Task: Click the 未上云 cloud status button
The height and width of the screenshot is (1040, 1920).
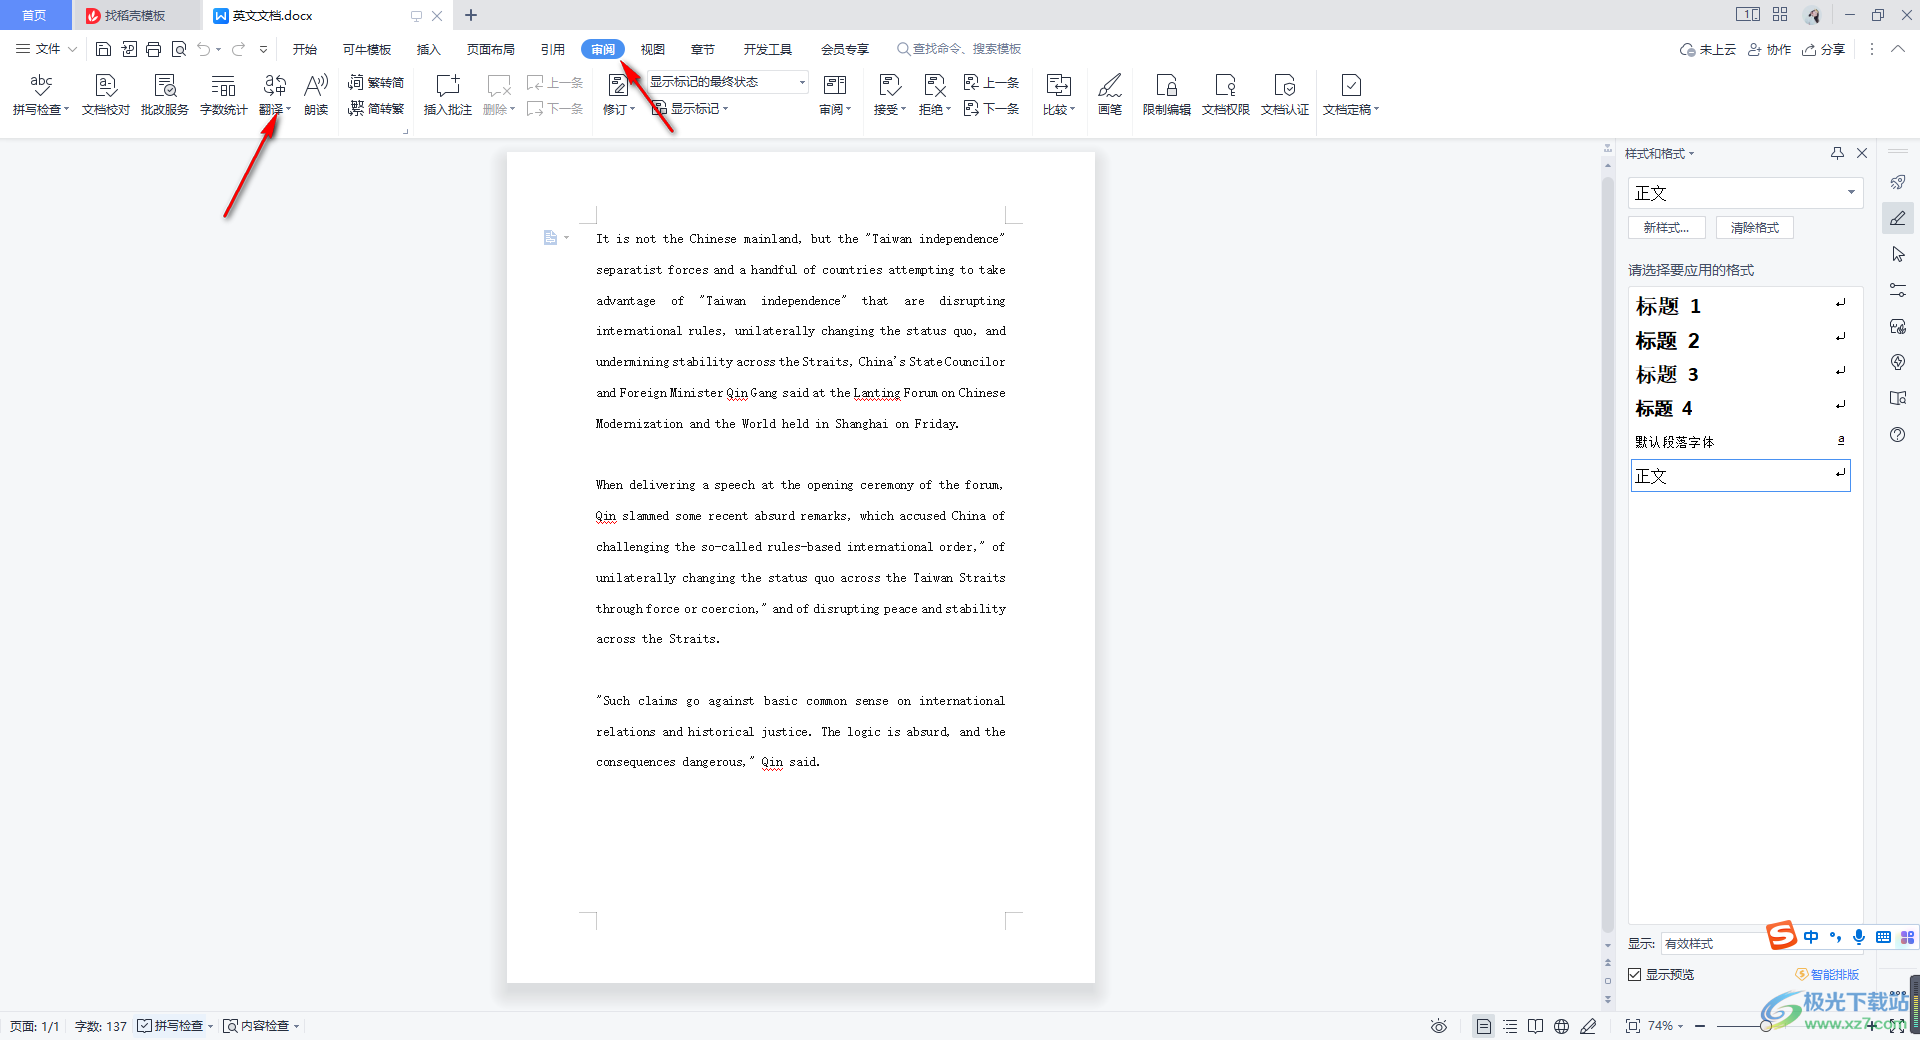Action: click(x=1708, y=49)
